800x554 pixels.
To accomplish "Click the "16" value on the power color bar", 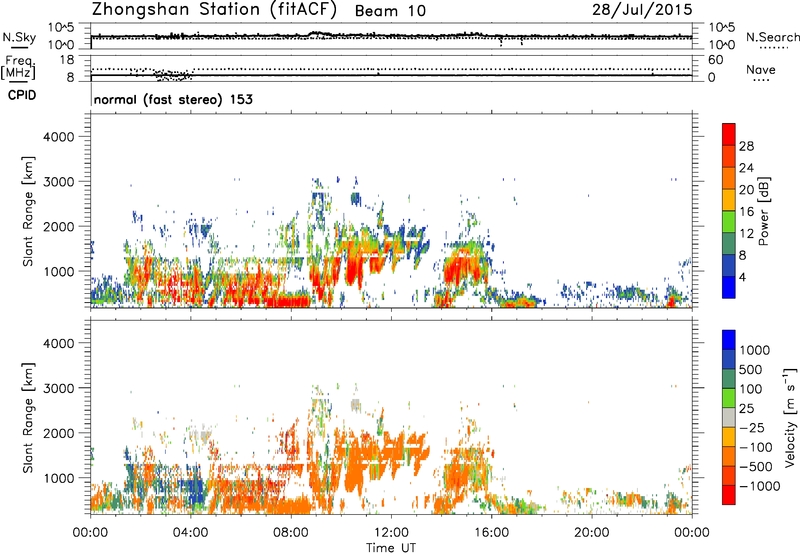I will click(746, 211).
